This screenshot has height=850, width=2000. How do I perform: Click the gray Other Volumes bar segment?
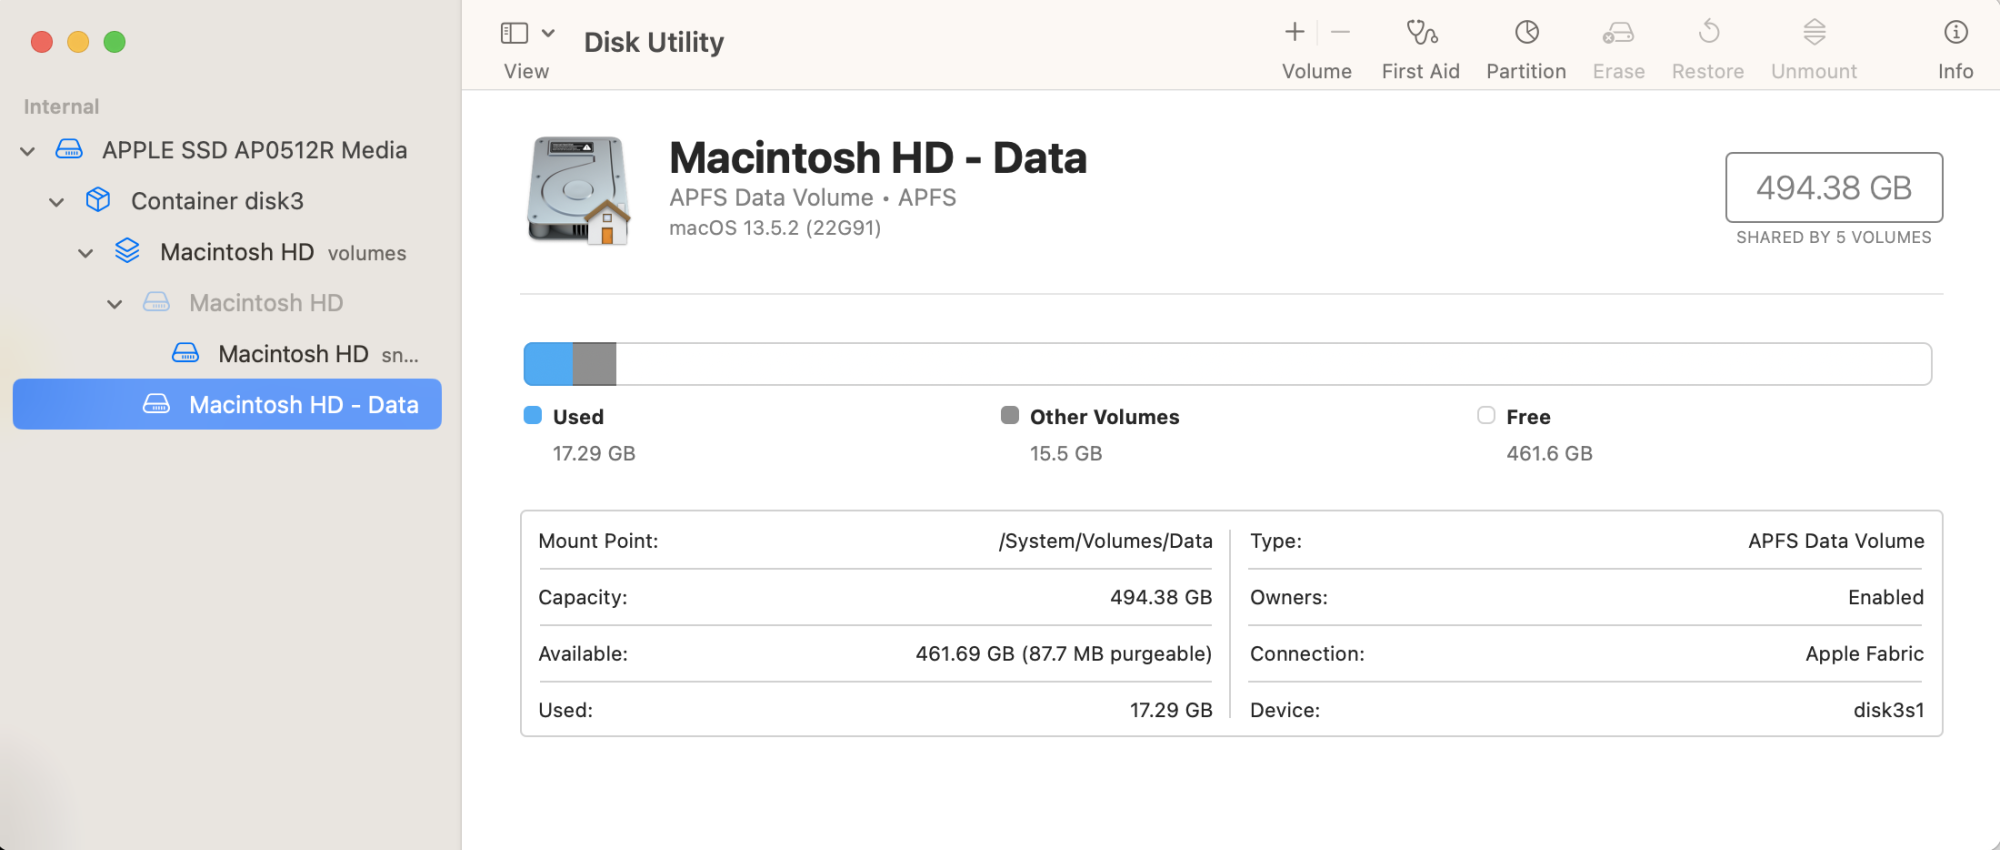tap(595, 364)
